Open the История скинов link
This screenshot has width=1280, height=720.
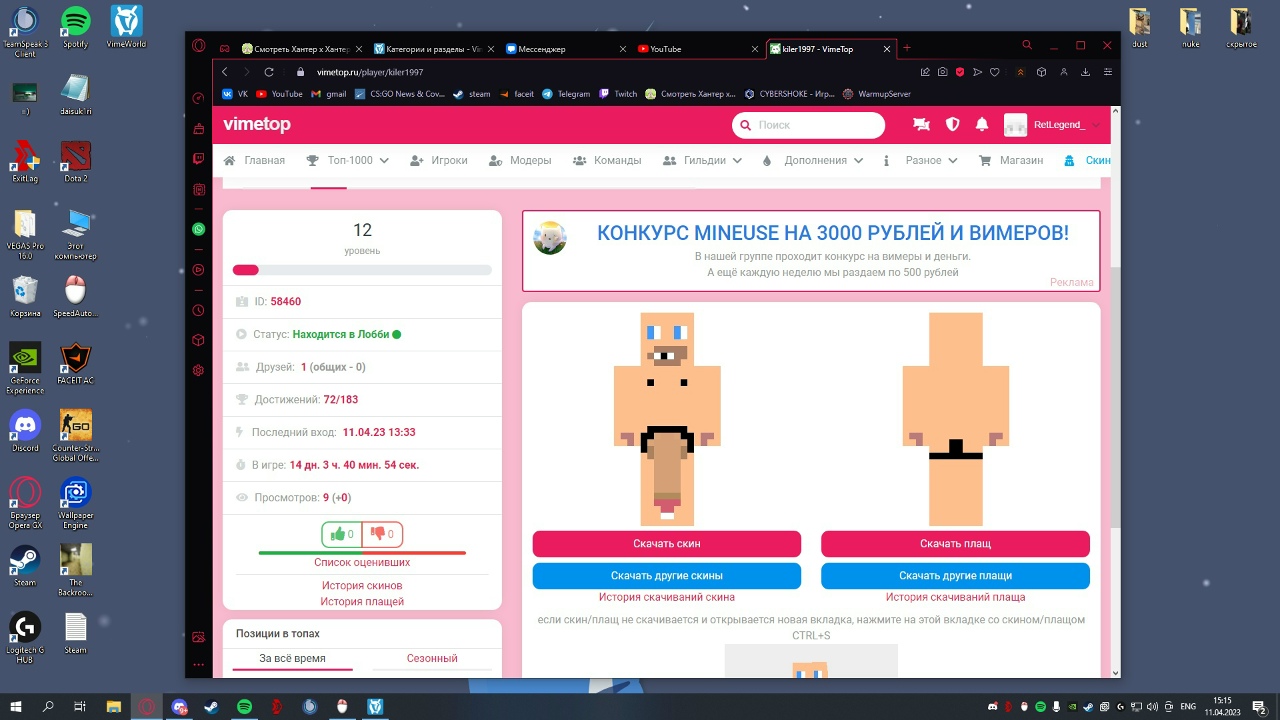point(361,585)
